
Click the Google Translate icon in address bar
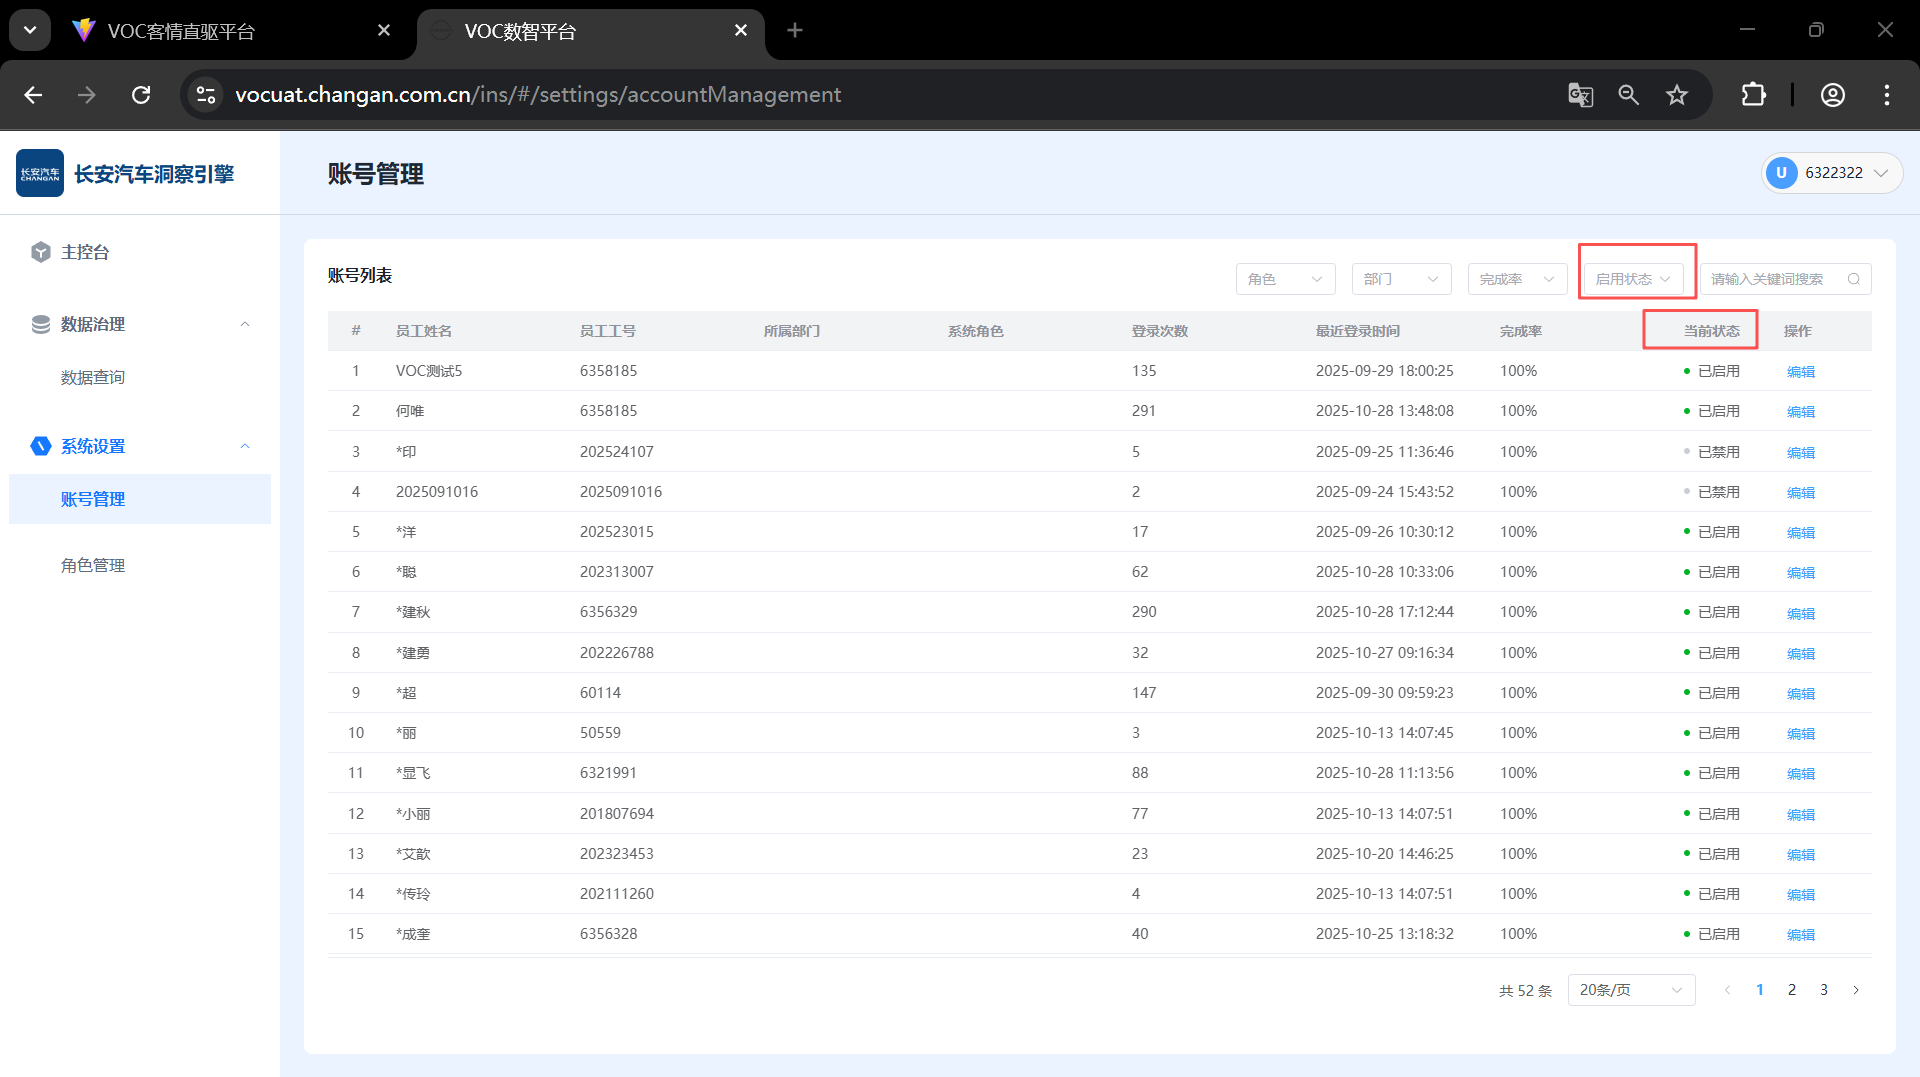[x=1580, y=95]
